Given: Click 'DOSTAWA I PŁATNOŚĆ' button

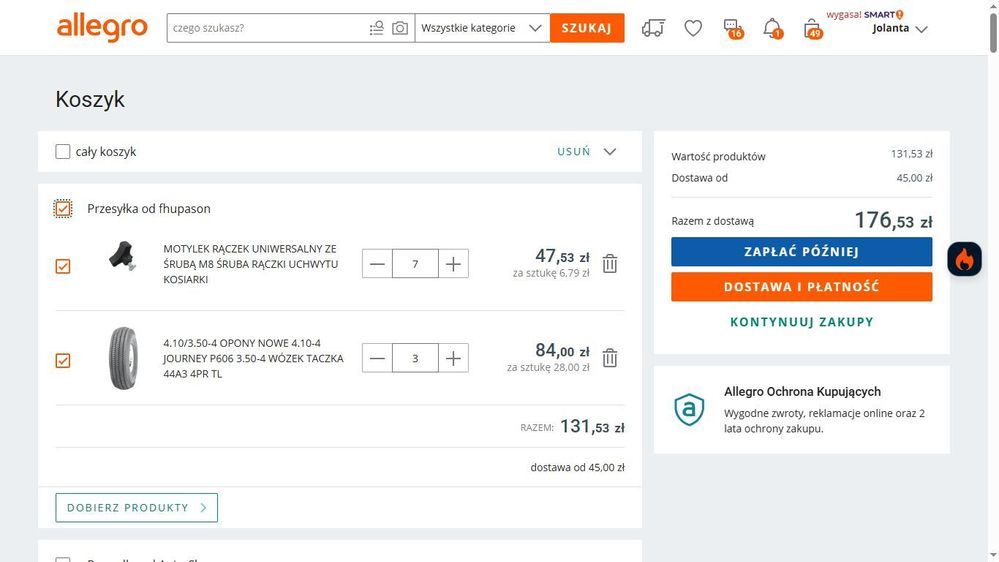Looking at the screenshot, I should click(801, 287).
